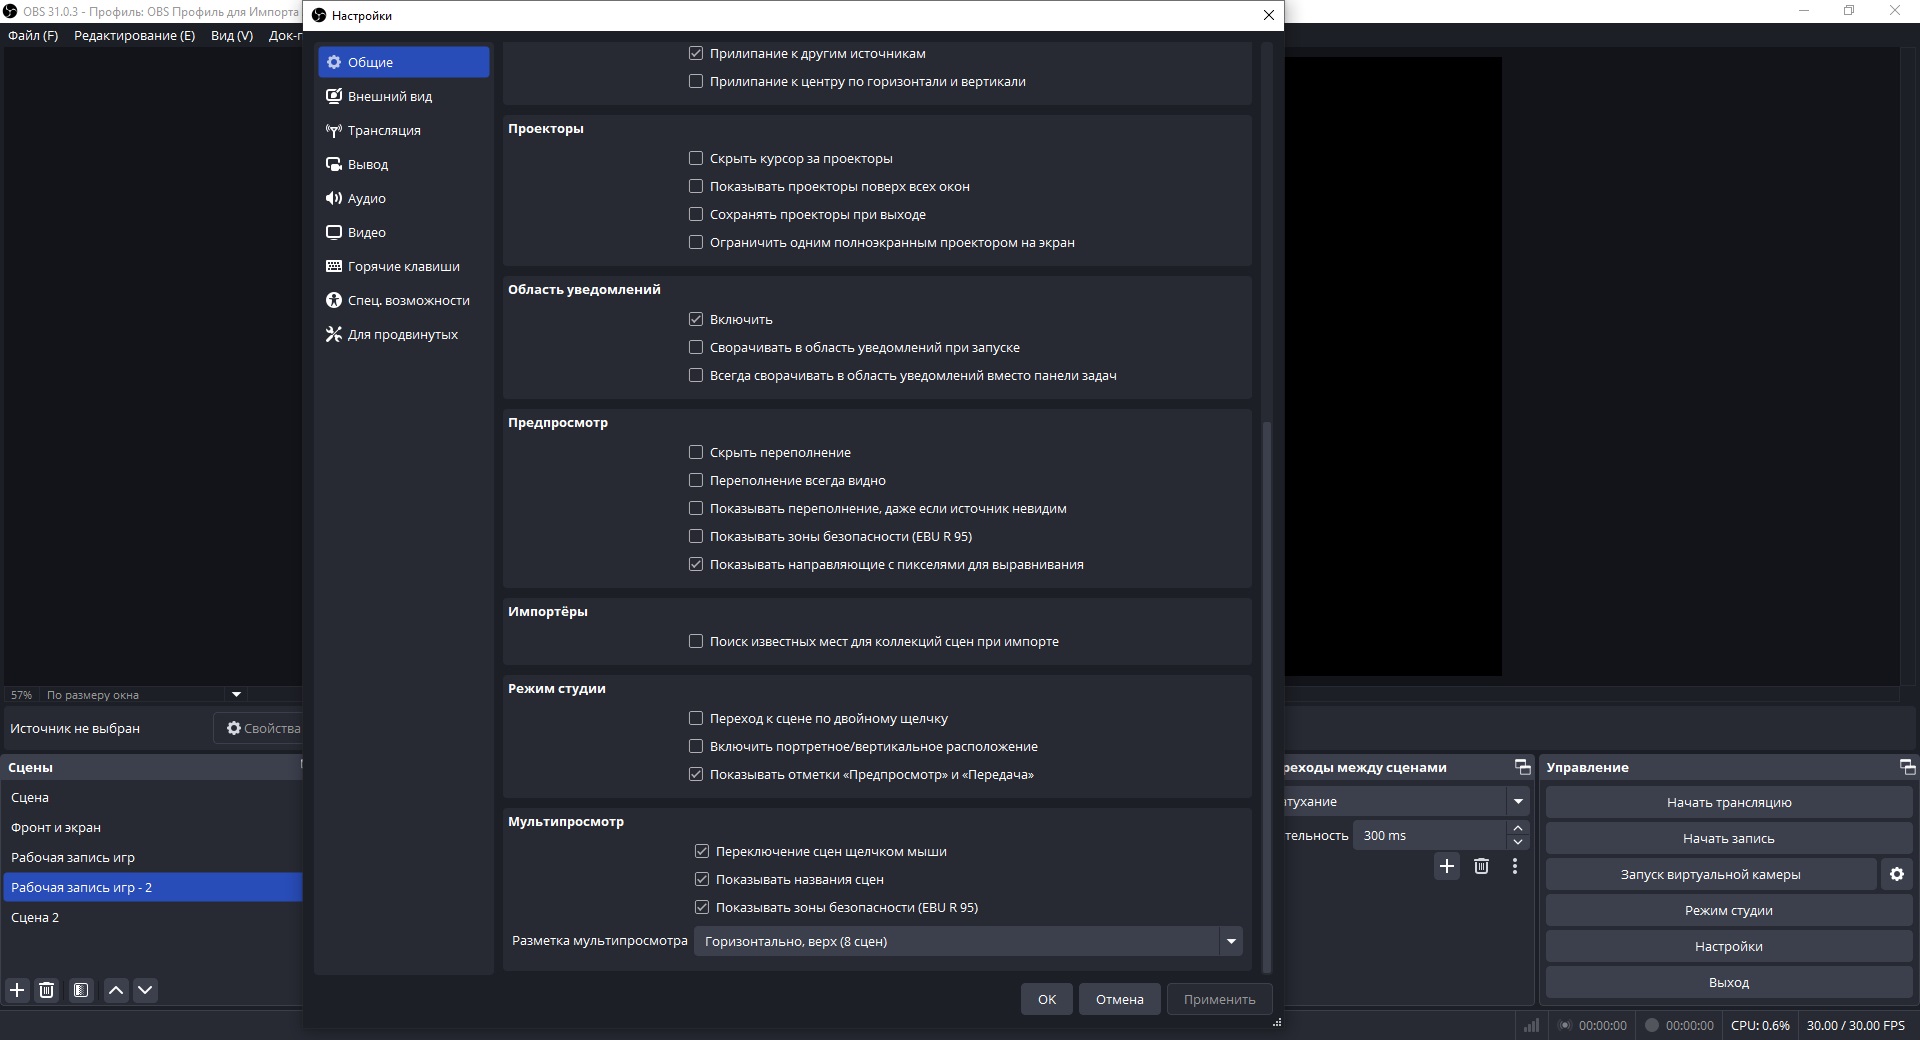Click Режим студии button
This screenshot has height=1040, width=1920.
click(1729, 910)
